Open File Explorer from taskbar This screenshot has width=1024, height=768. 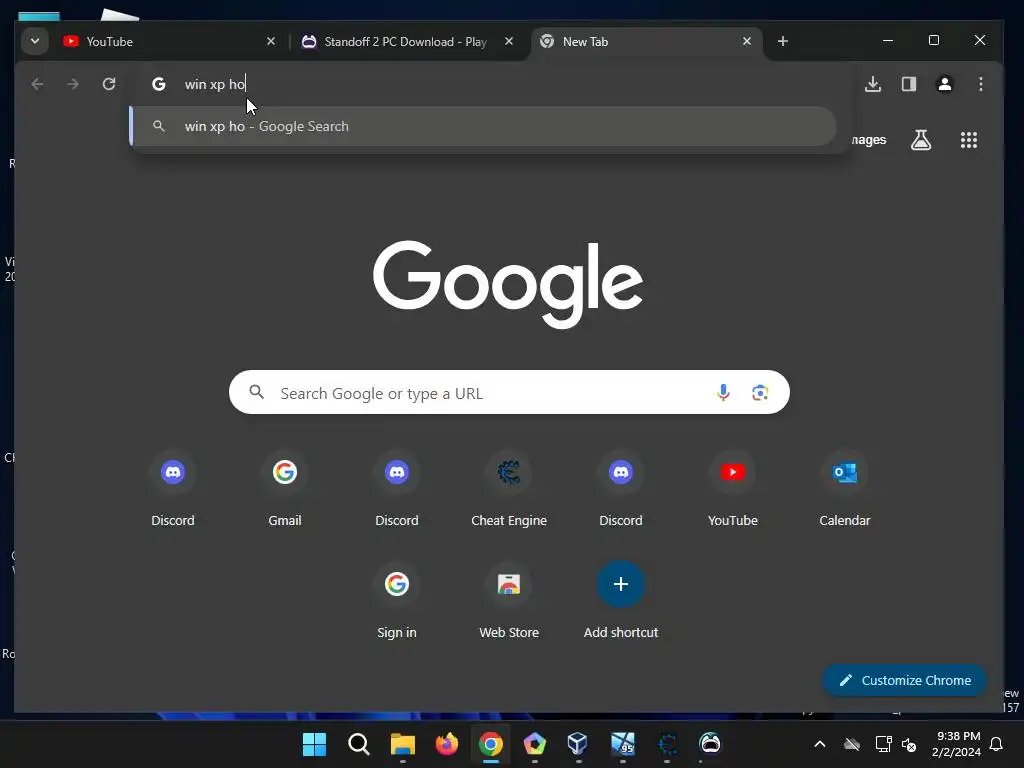(x=402, y=744)
